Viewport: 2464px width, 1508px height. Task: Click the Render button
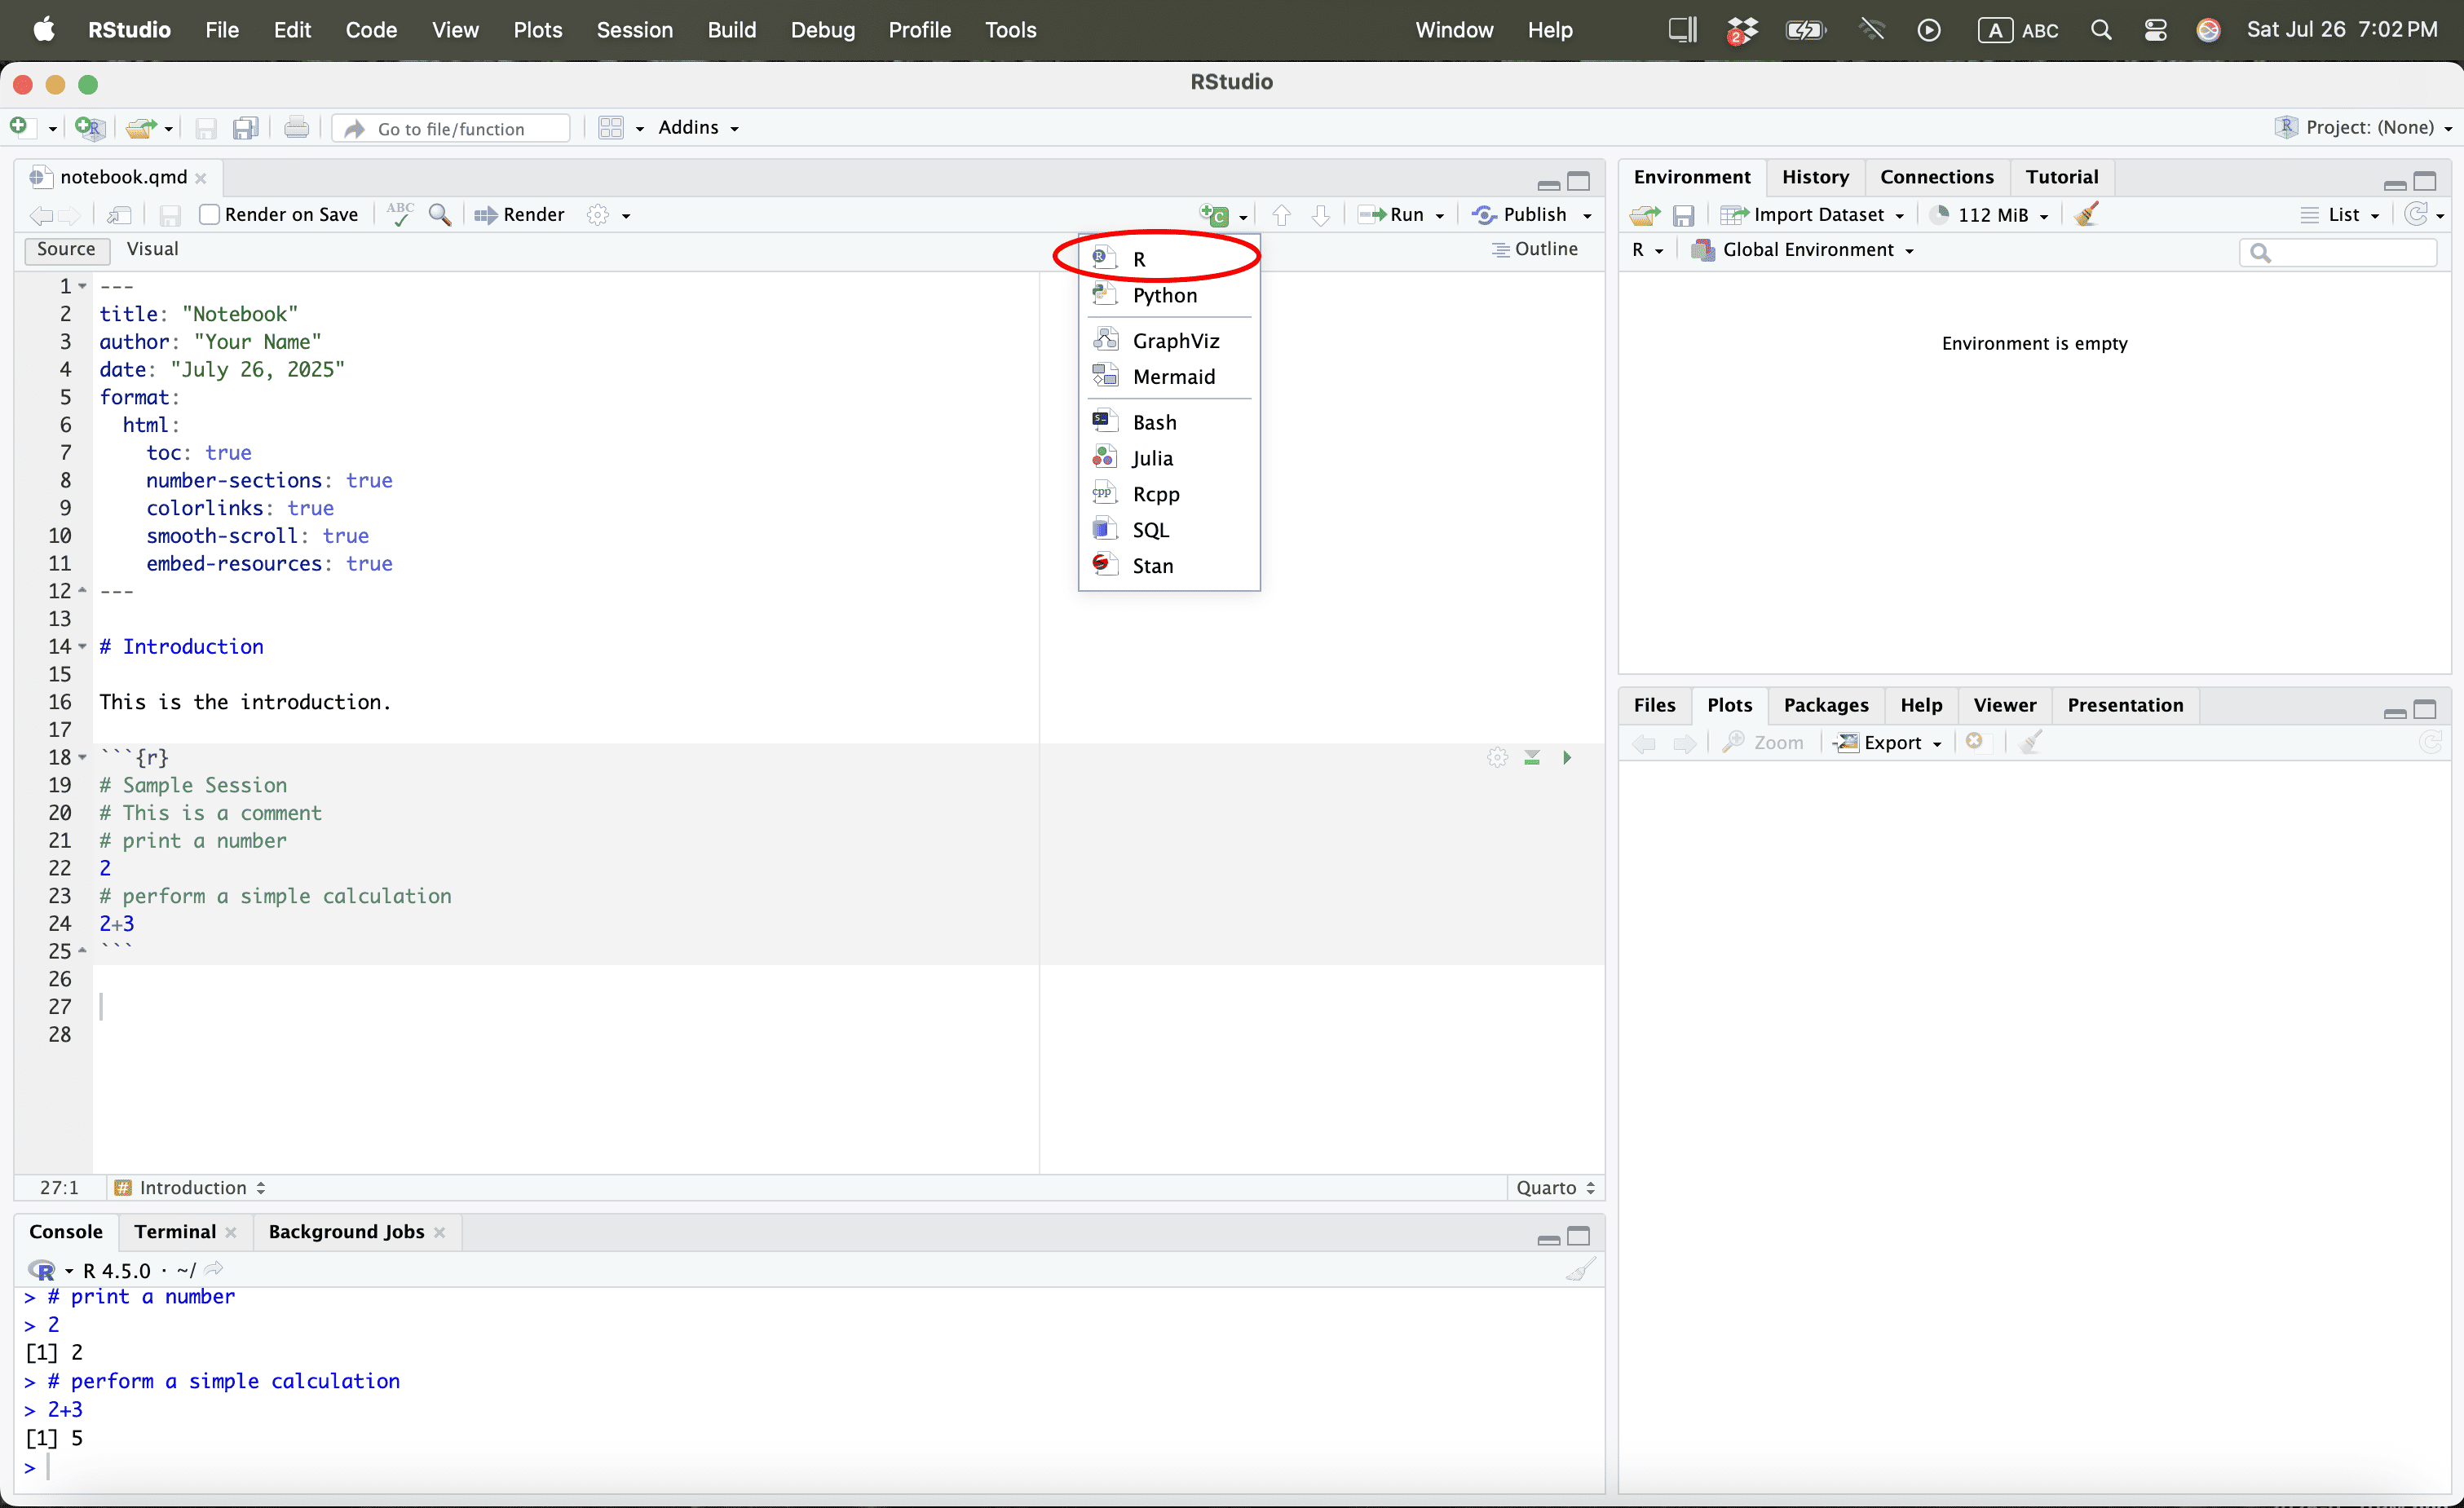pos(520,215)
